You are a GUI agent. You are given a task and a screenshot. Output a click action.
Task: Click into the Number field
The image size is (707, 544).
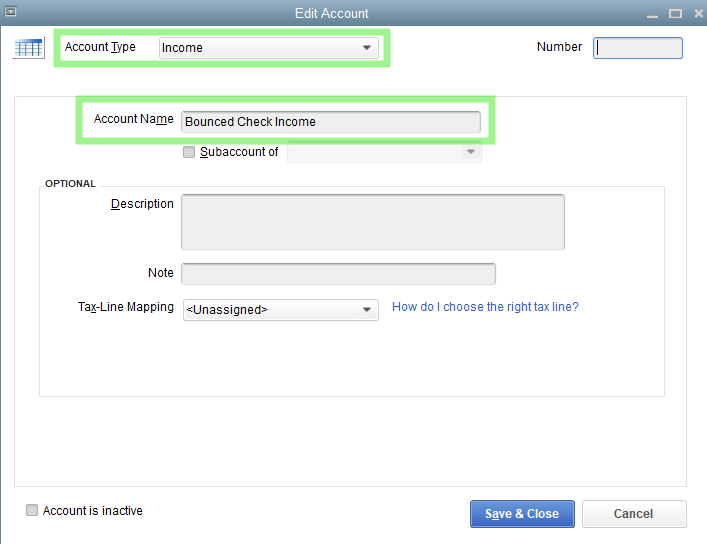(638, 48)
